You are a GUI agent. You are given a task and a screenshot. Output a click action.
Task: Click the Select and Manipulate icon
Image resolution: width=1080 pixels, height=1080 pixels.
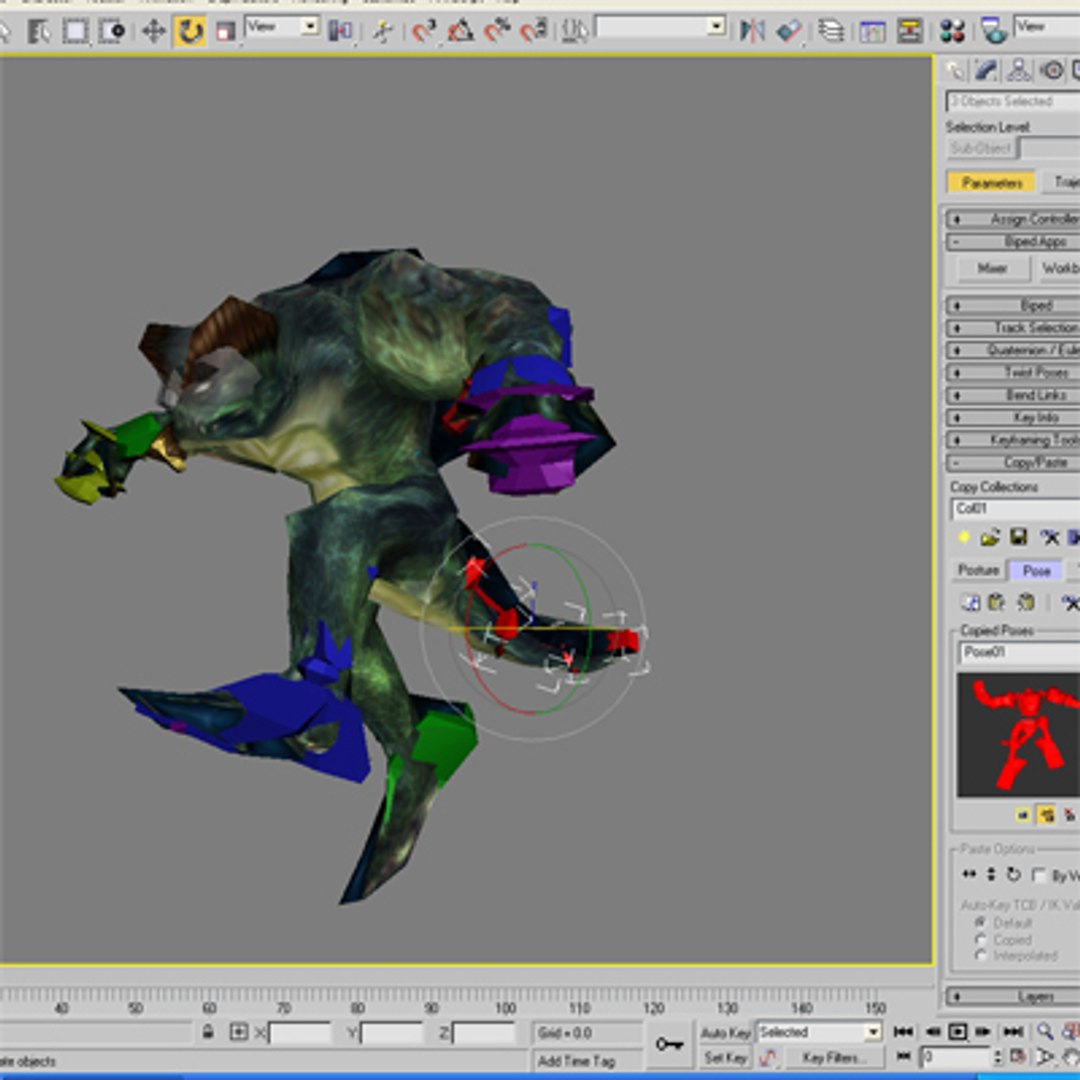(x=382, y=31)
